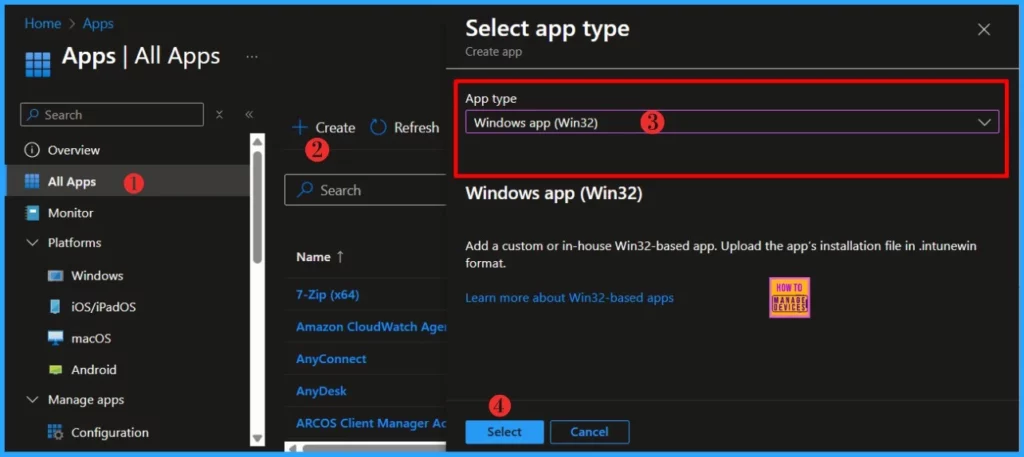
Task: Collapse the sidebar with double chevron icon
Action: coord(249,114)
